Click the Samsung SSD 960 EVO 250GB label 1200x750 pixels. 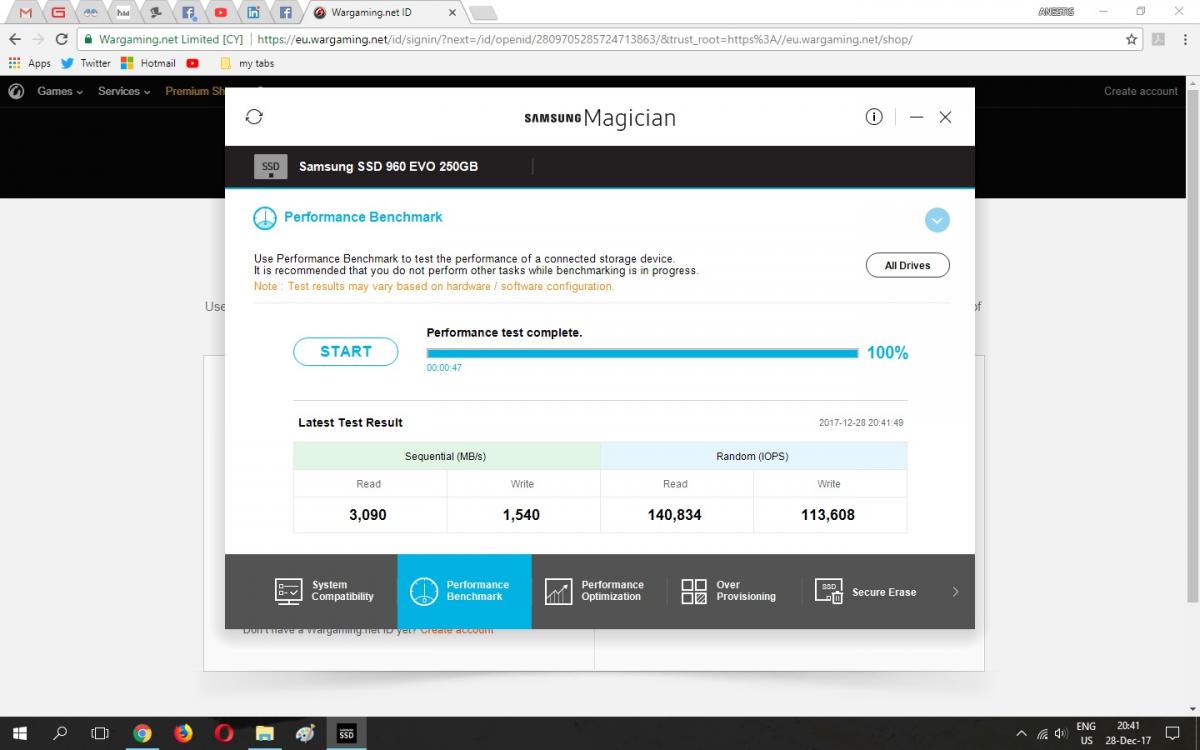[x=388, y=167]
